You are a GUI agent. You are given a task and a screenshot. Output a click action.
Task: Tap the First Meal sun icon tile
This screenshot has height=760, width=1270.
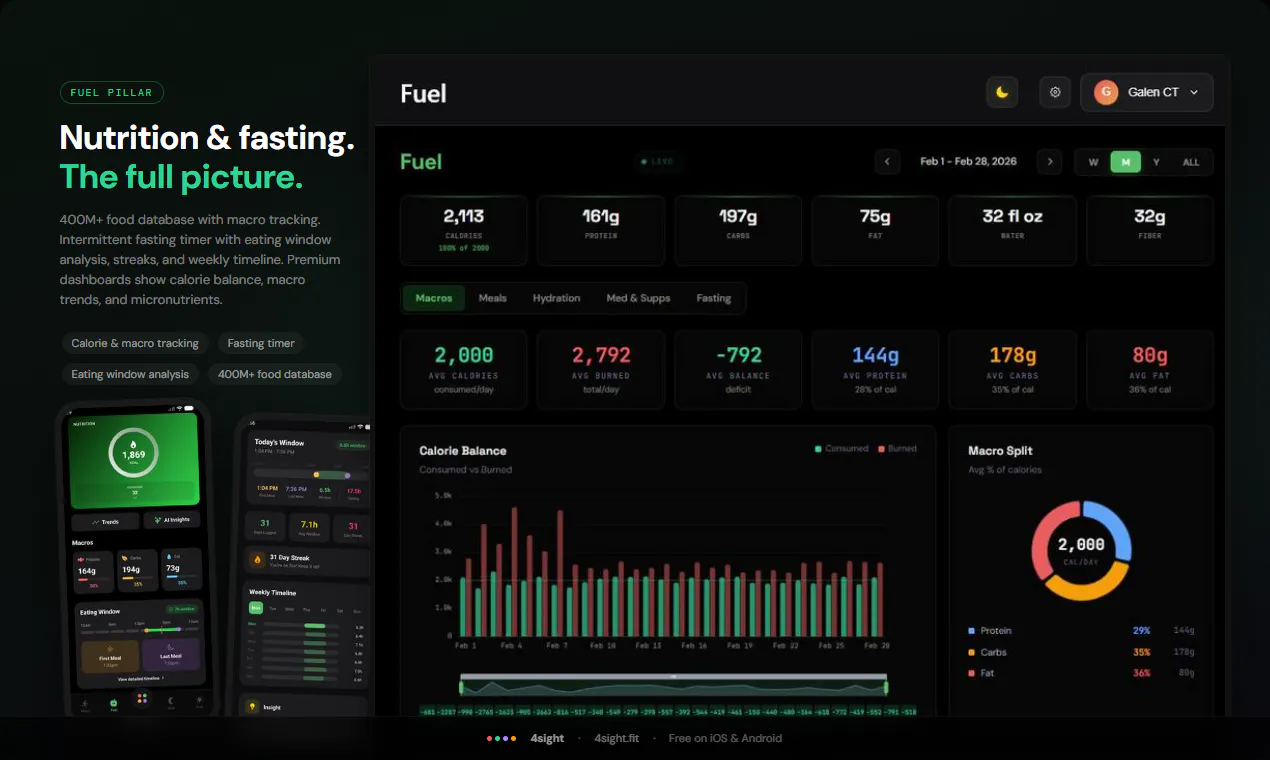110,656
